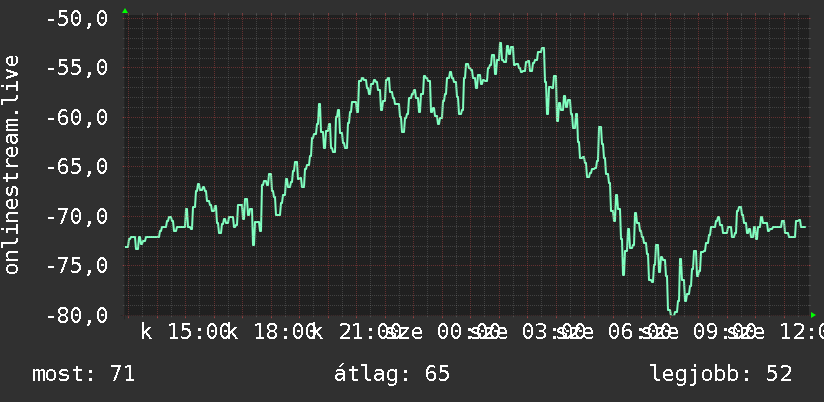Click the -75,0 axis label
824x402 pixels.
[x=77, y=266]
